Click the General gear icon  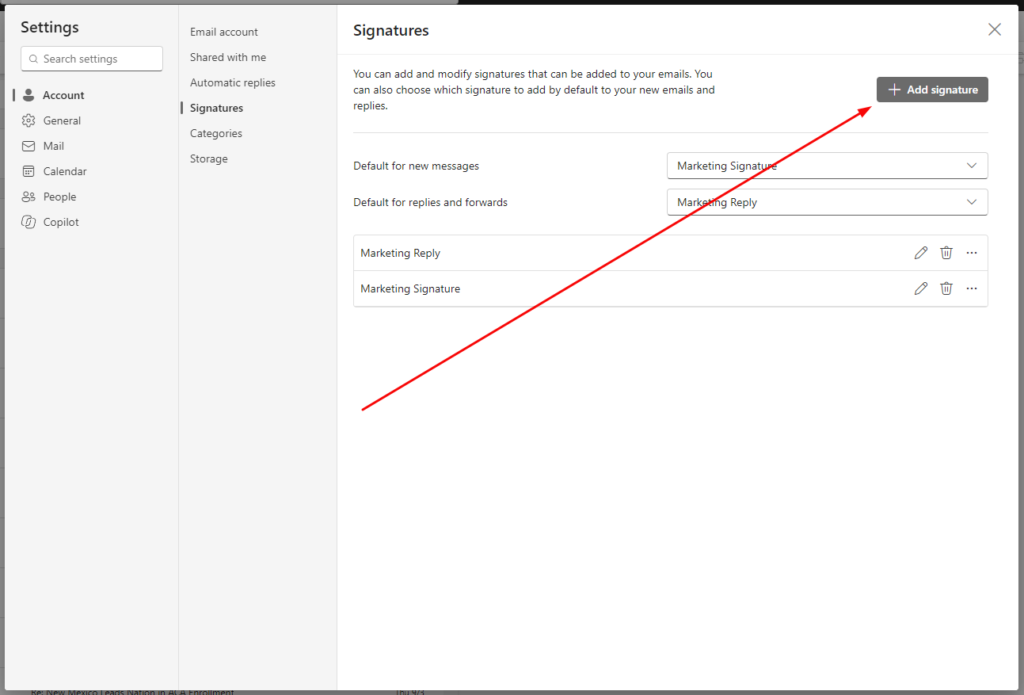tap(28, 121)
